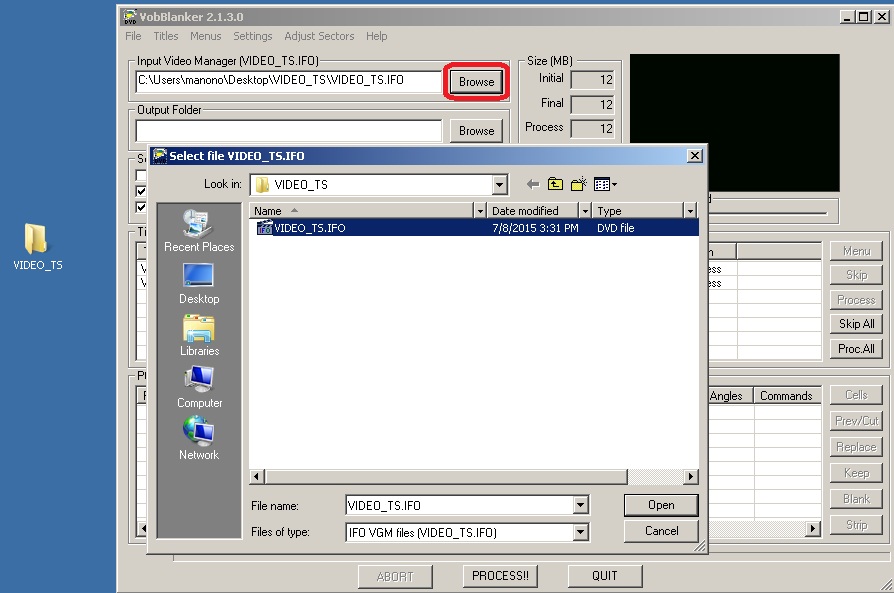Click the Name column header
Image resolution: width=894 pixels, height=593 pixels.
[x=361, y=211]
